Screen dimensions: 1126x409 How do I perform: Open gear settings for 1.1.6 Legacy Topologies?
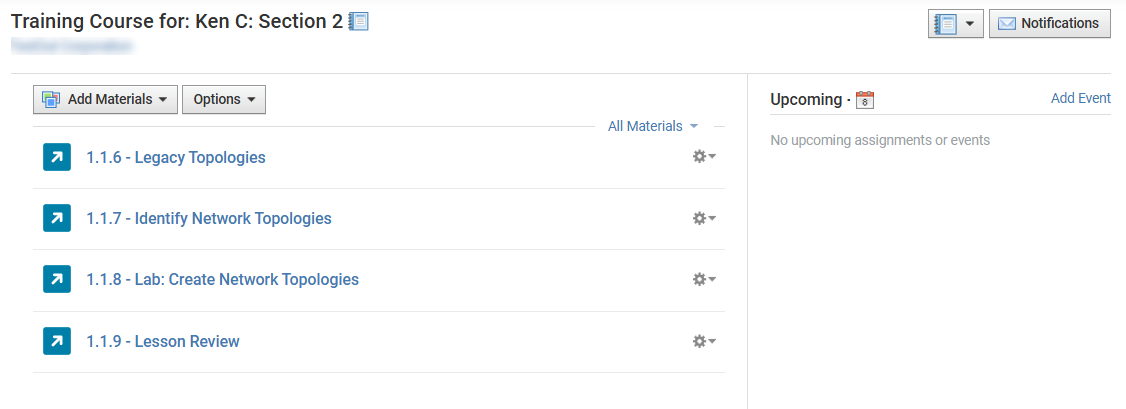click(x=704, y=157)
